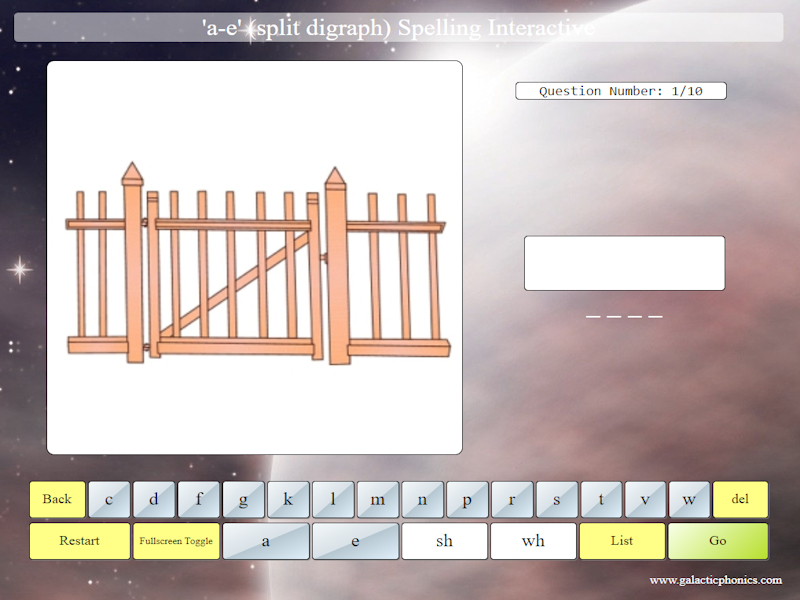Open the word List
This screenshot has width=800, height=600.
(x=622, y=541)
